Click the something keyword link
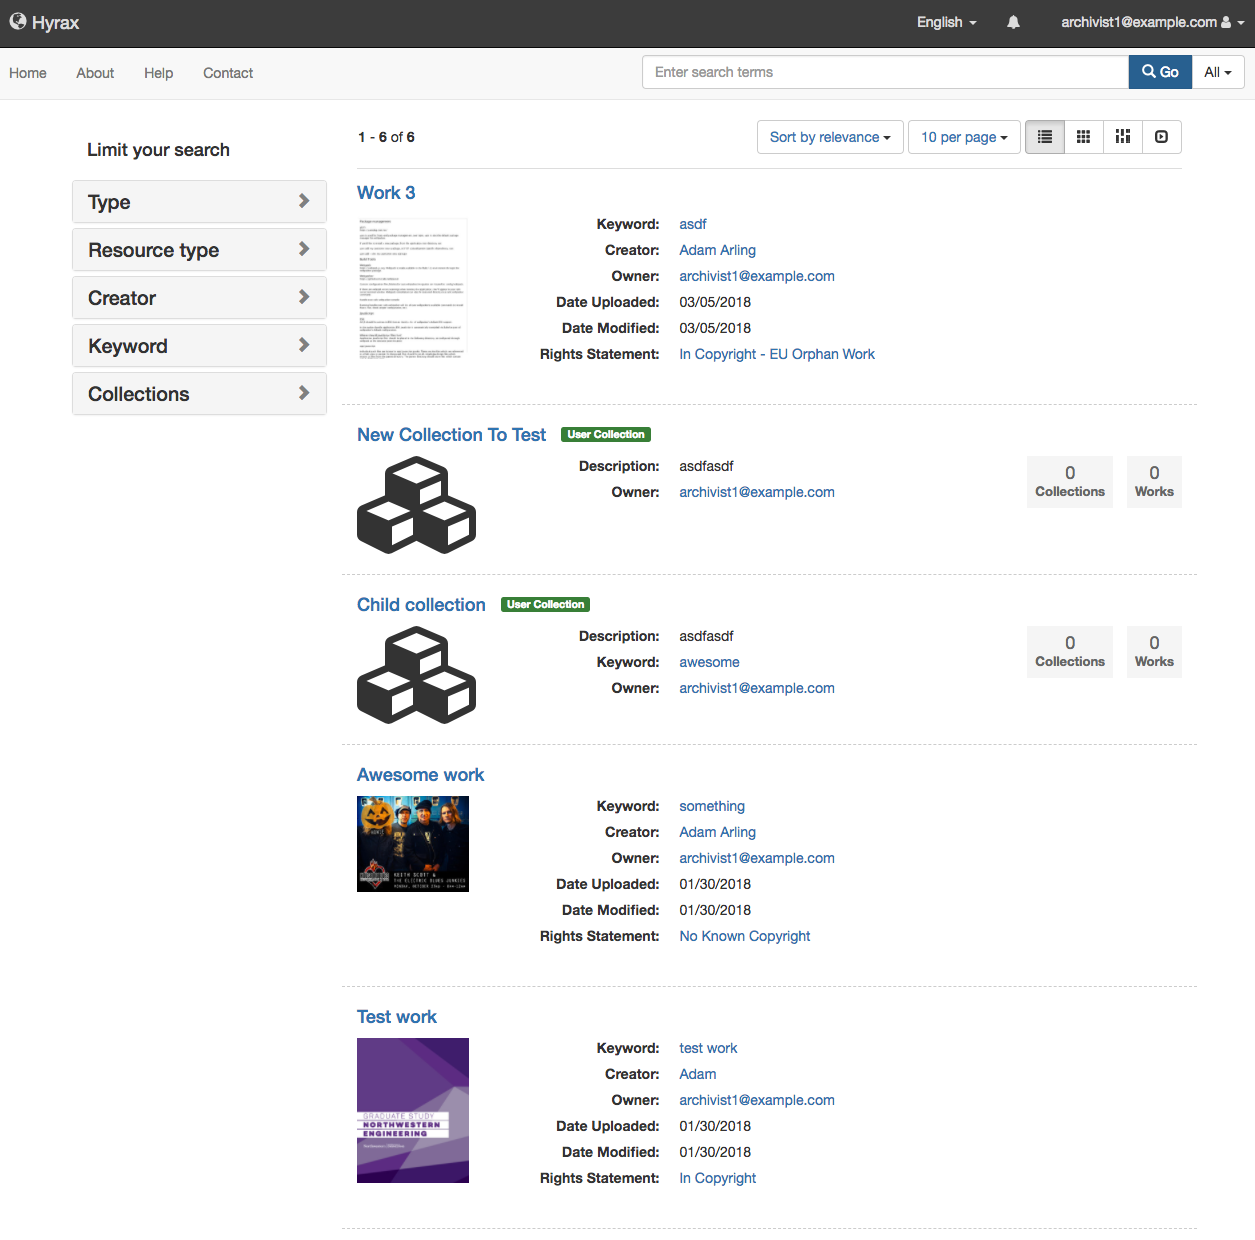 (712, 806)
